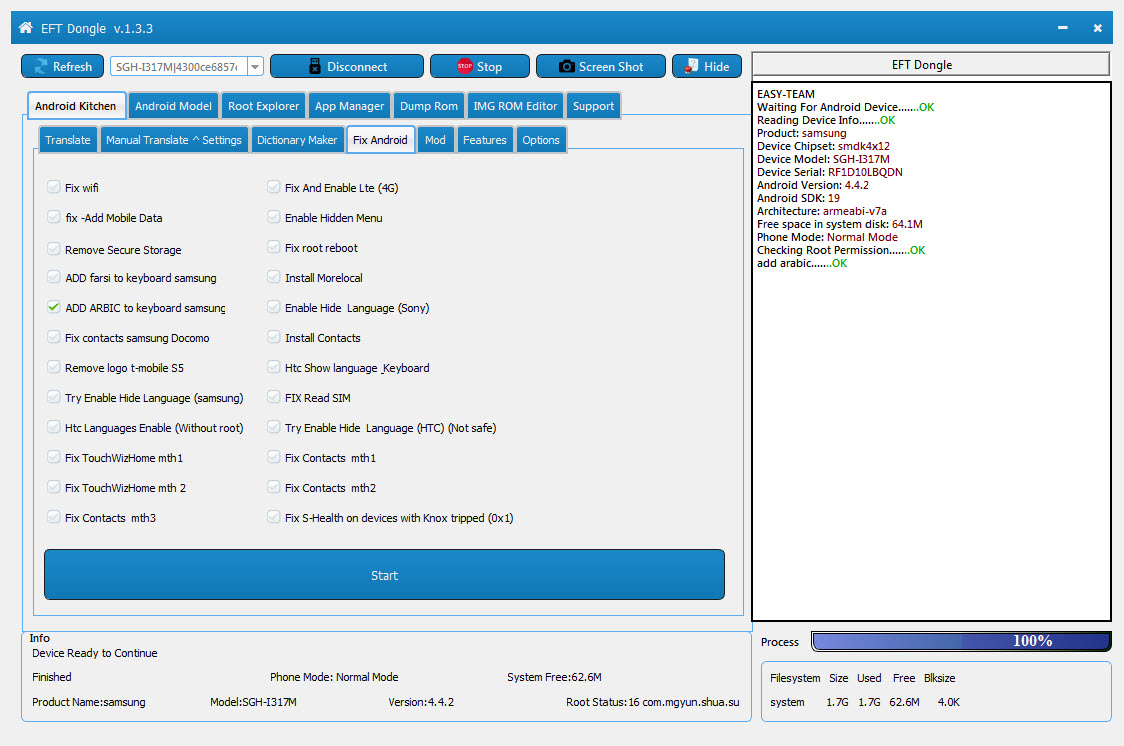Image resolution: width=1124 pixels, height=746 pixels.
Task: Switch to the Mod sub-tab
Action: point(435,140)
